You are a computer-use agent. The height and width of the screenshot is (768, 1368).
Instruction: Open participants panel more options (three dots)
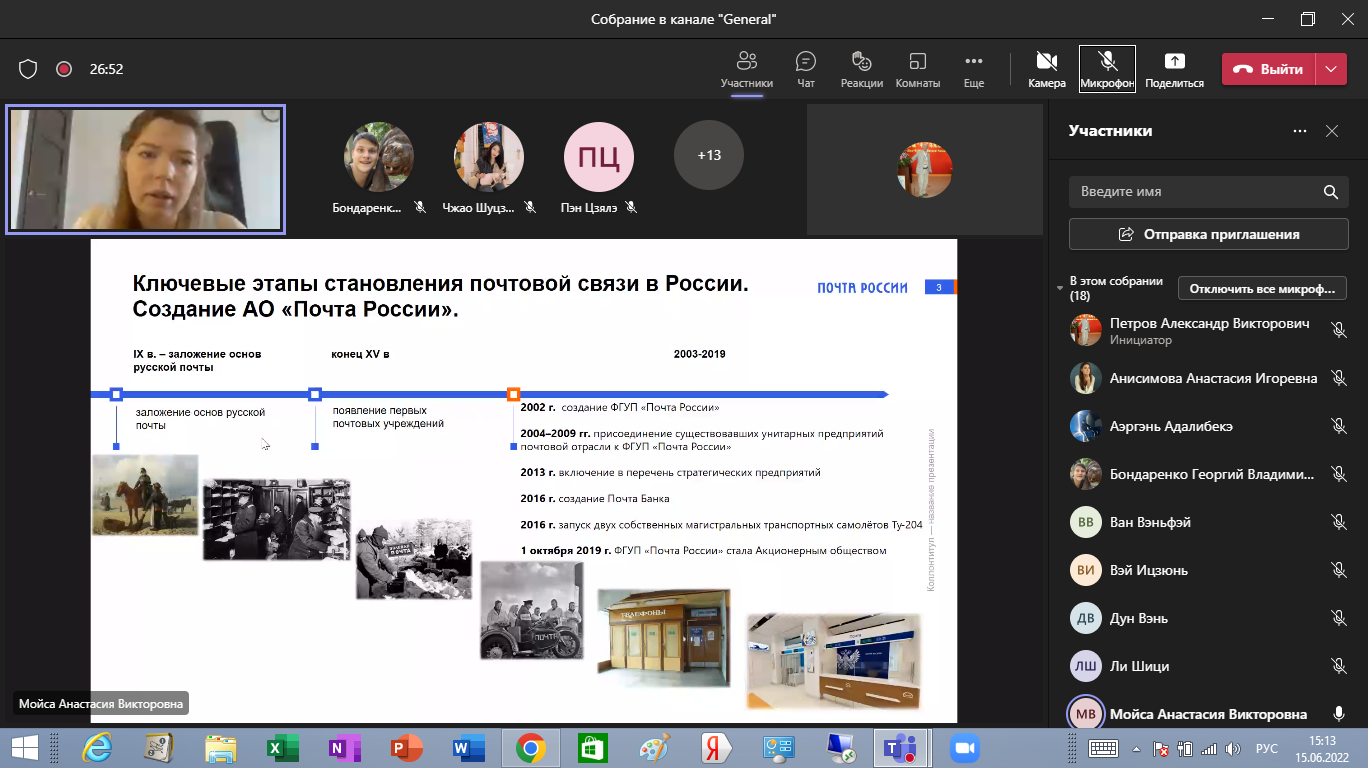click(x=1300, y=131)
